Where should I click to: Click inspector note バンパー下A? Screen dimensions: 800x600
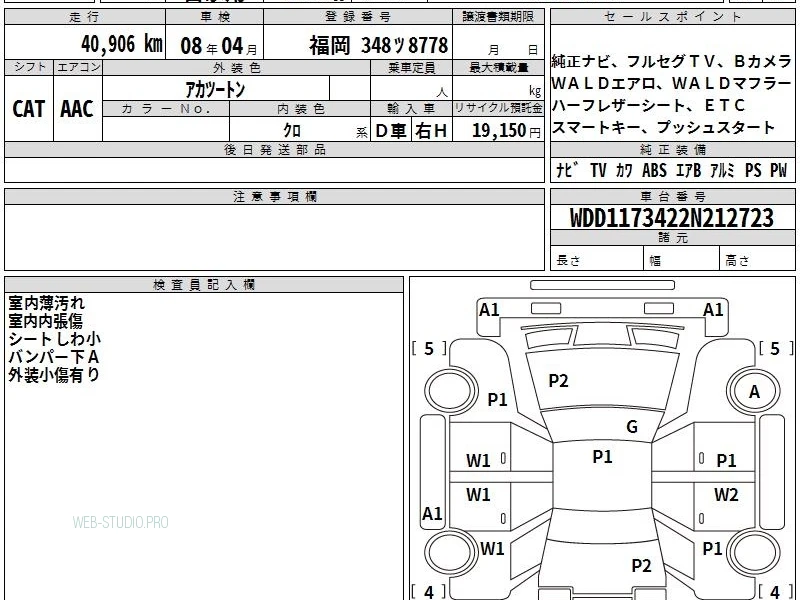click(54, 357)
